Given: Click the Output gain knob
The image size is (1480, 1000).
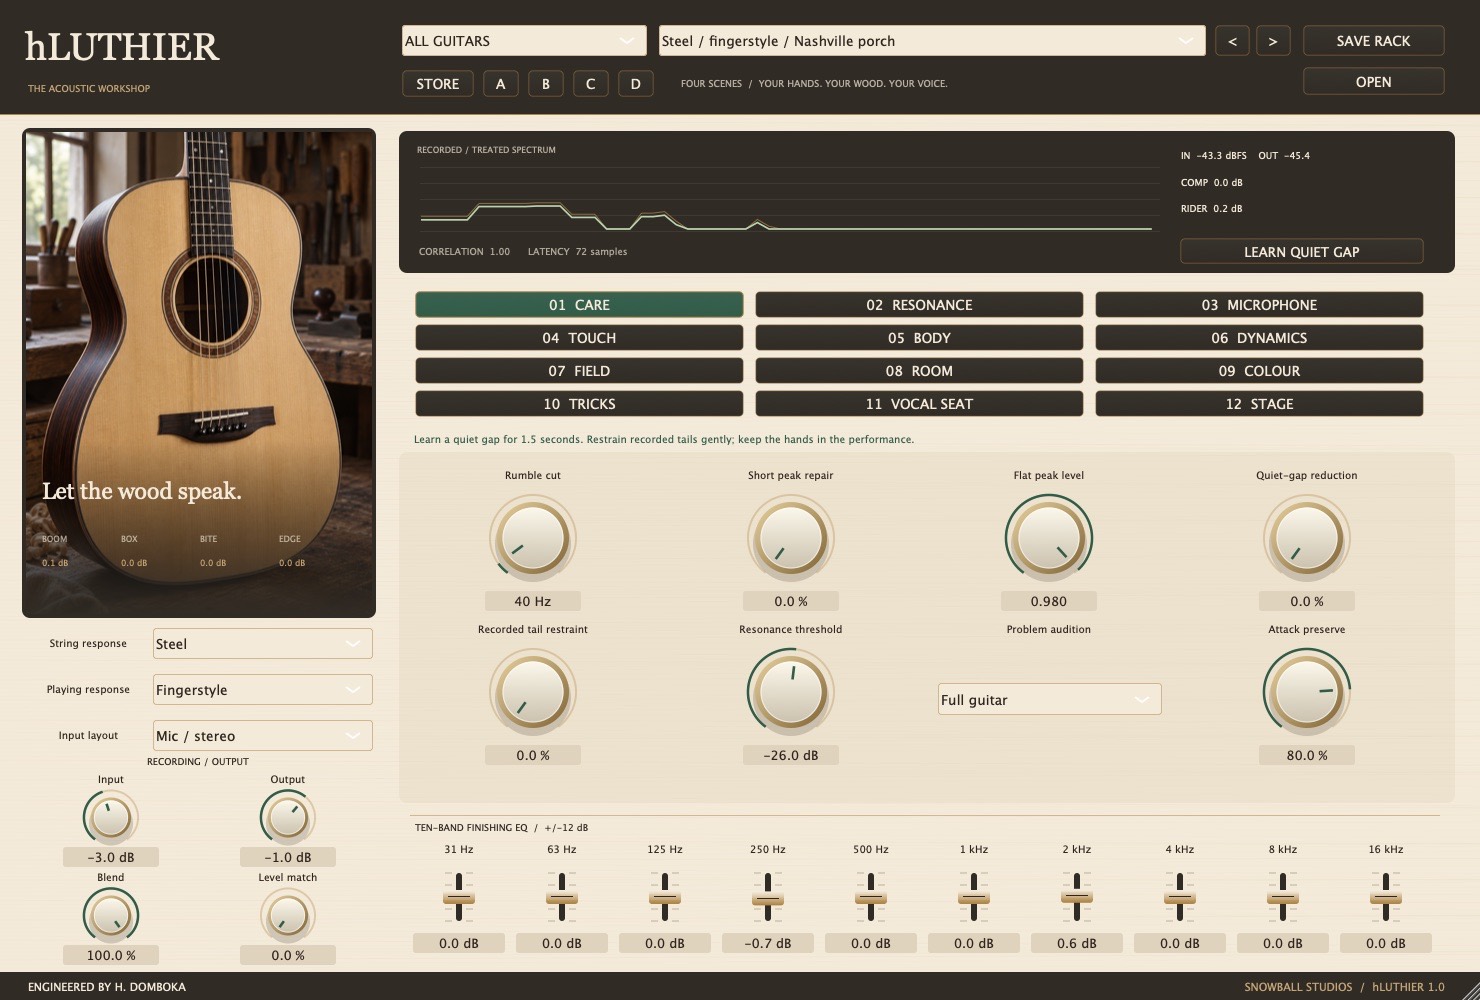Looking at the screenshot, I should pyautogui.click(x=288, y=817).
